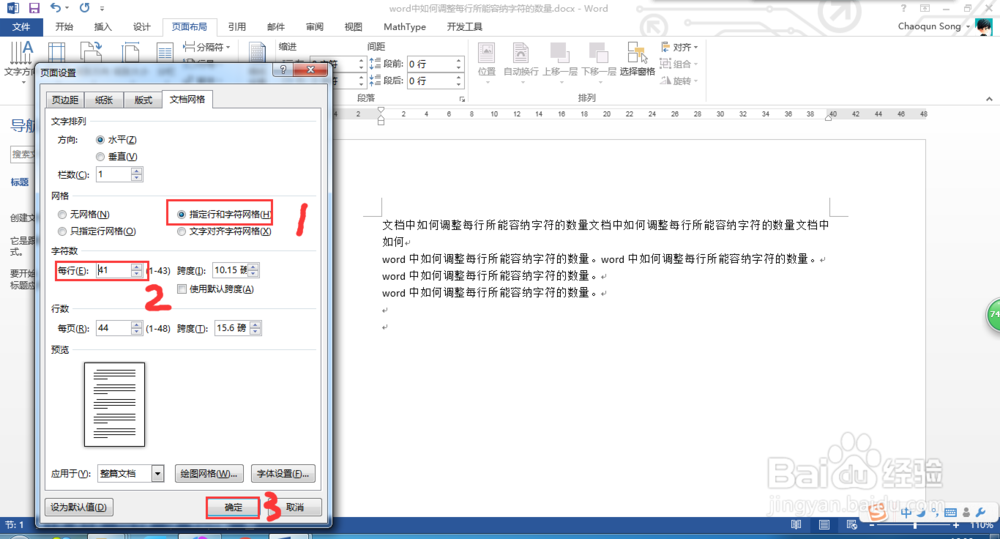This screenshot has height=539, width=1000.
Task: Collapse the ribbon with the chevron
Action: tap(989, 99)
